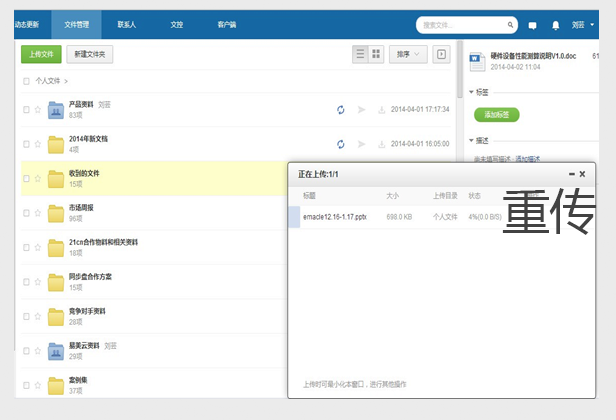Open the notifications bell icon
The width and height of the screenshot is (616, 420).
556,25
